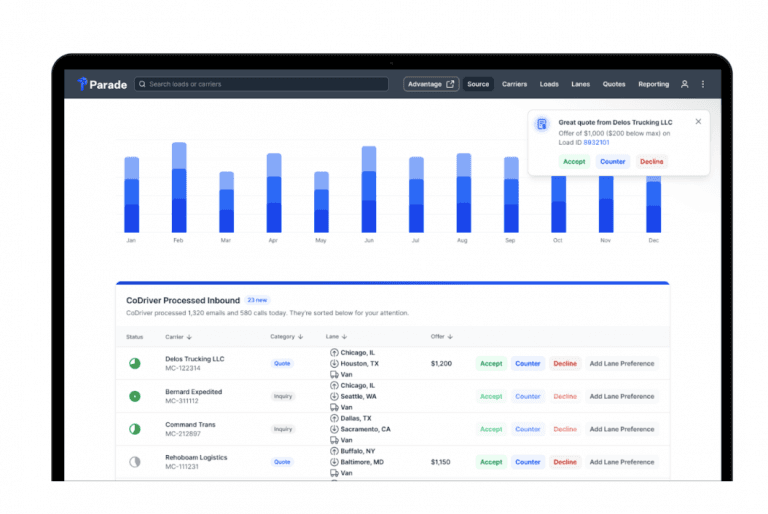
Task: Counter the quote in the notification popup
Action: [x=613, y=161]
